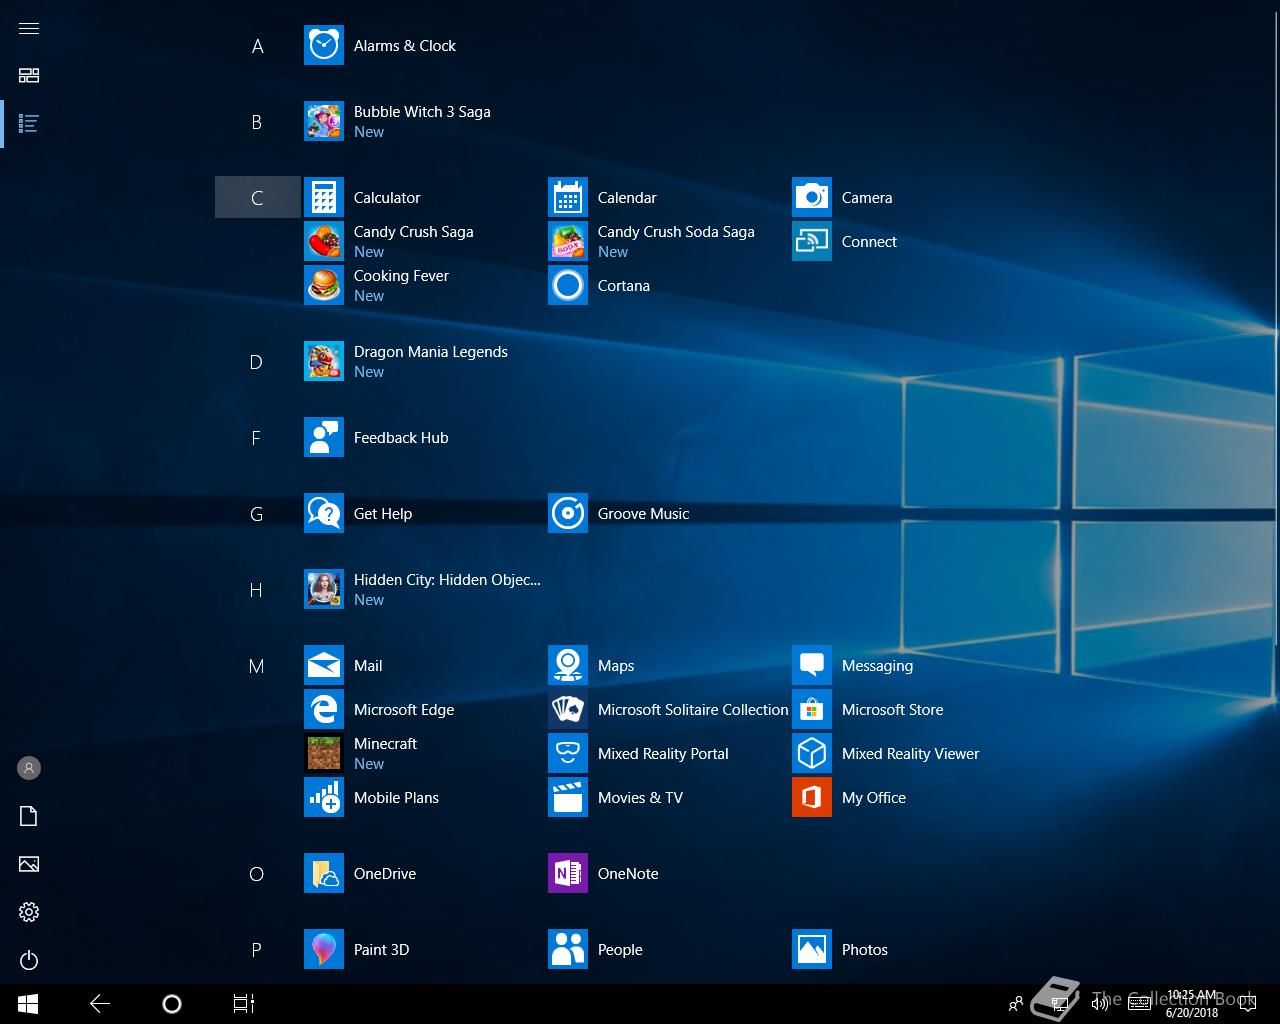Switch to all apps list view
This screenshot has width=1280, height=1024.
(29, 124)
